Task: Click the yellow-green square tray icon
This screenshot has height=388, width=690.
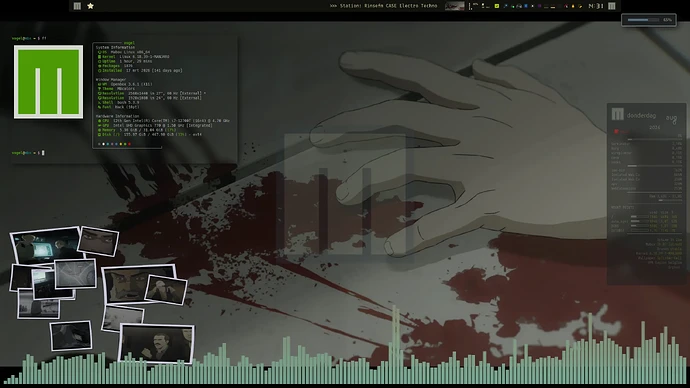Action: click(497, 6)
